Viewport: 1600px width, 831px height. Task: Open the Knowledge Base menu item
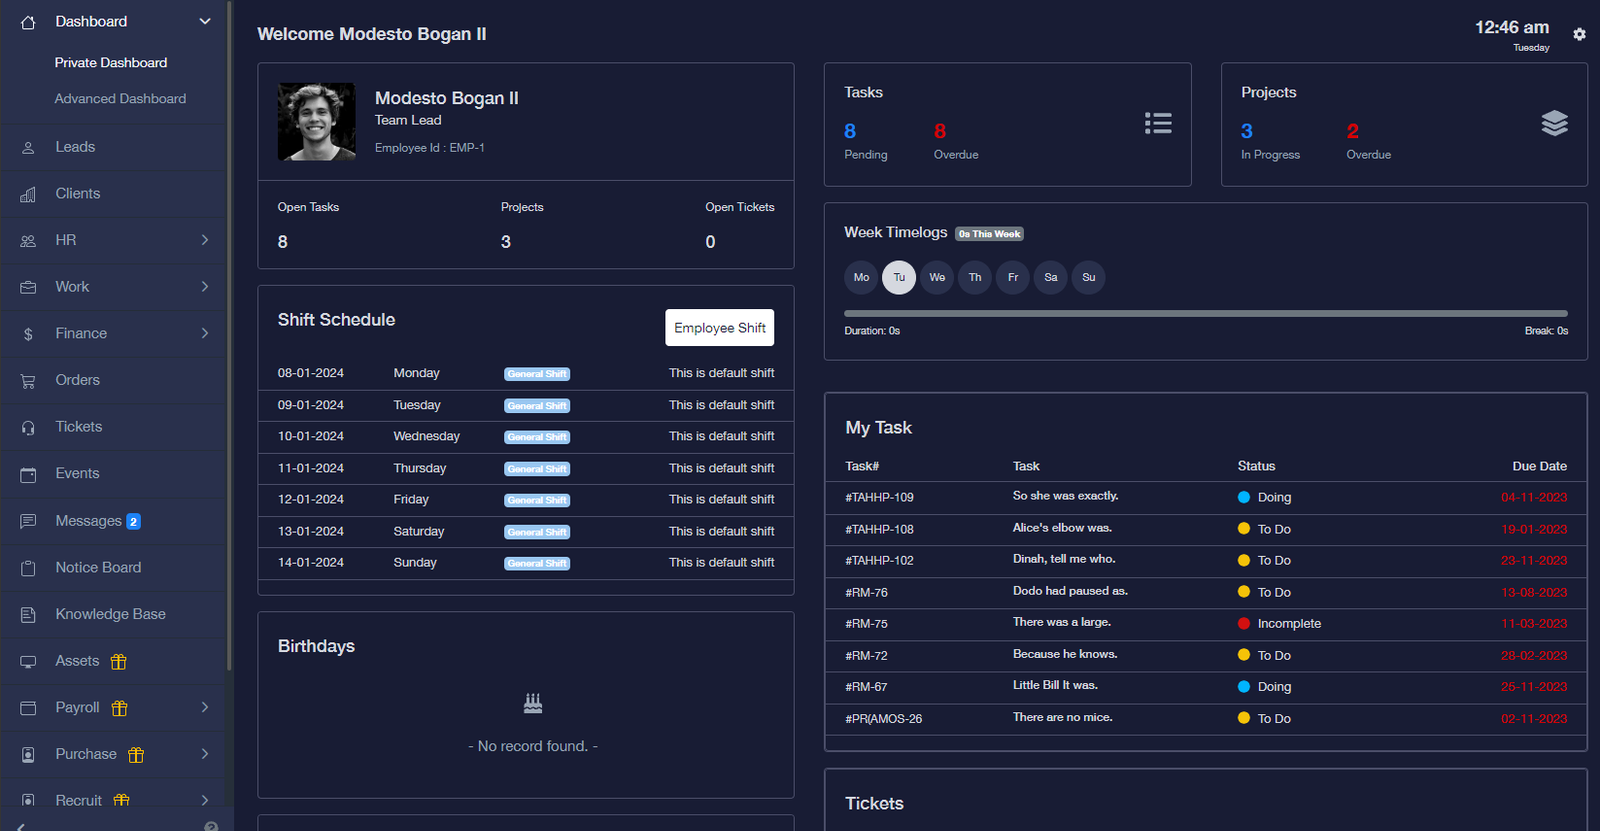tap(111, 614)
